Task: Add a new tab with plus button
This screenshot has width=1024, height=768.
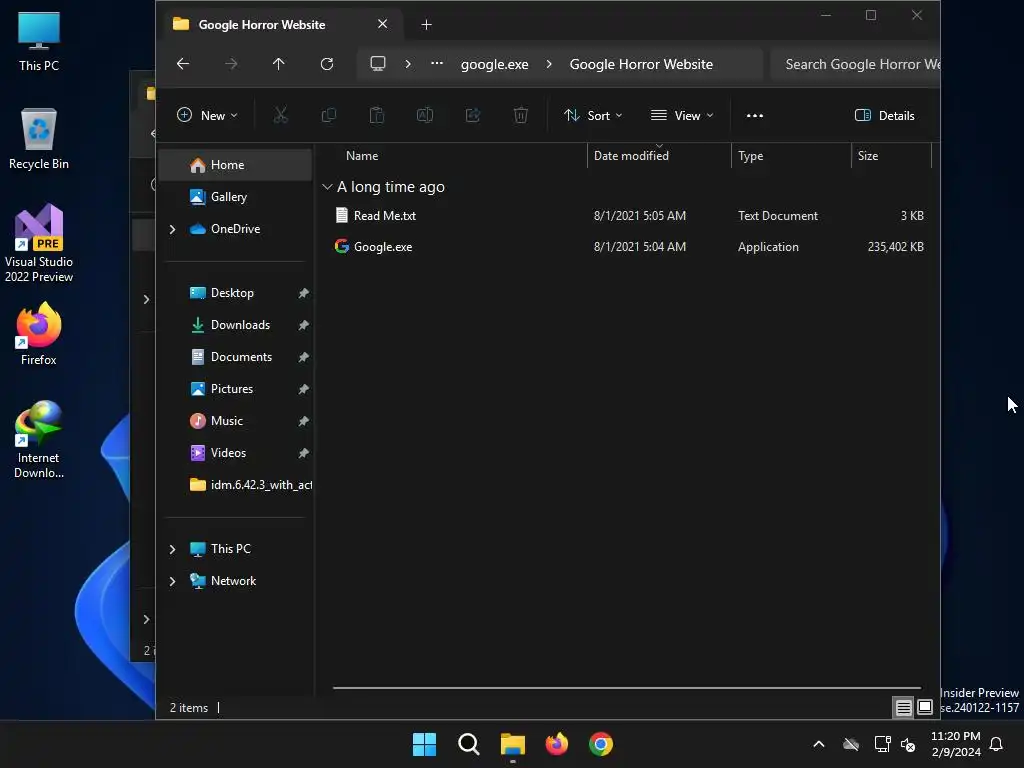Action: 426,25
